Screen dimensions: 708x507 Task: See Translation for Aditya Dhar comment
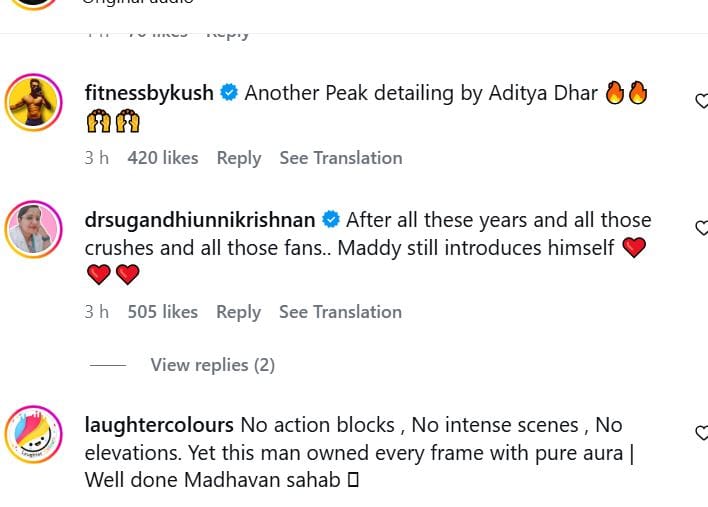tap(340, 158)
